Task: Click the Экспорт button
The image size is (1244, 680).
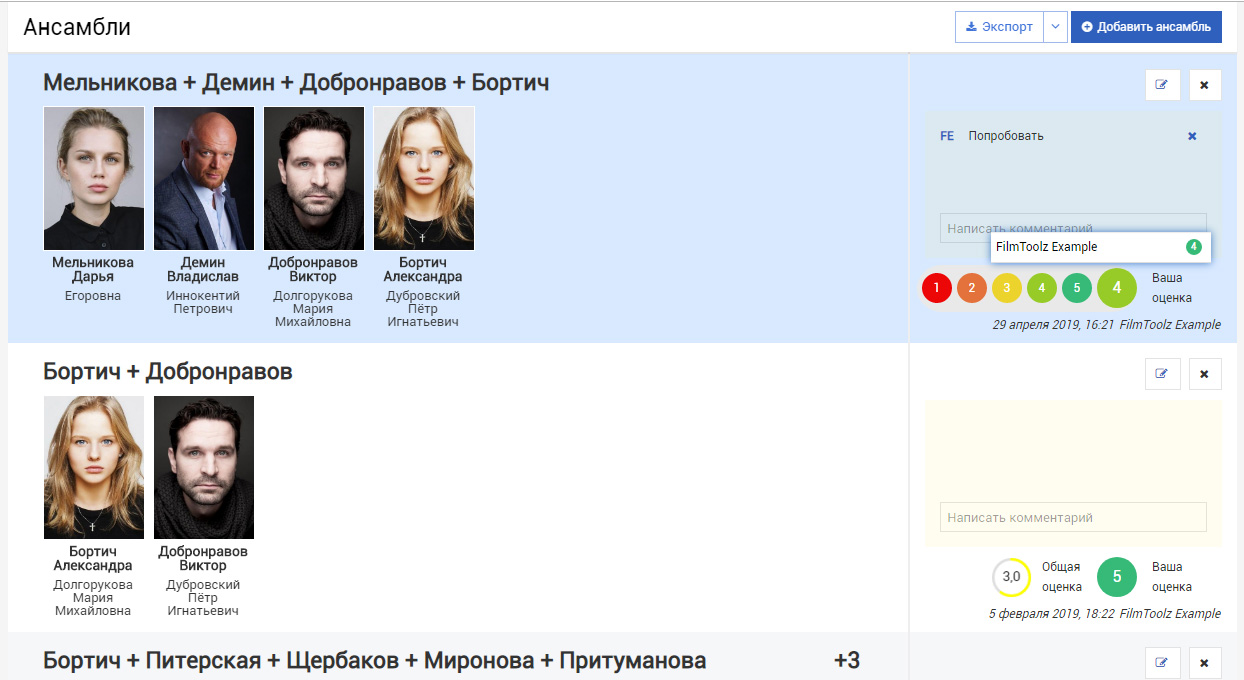Action: coord(999,27)
